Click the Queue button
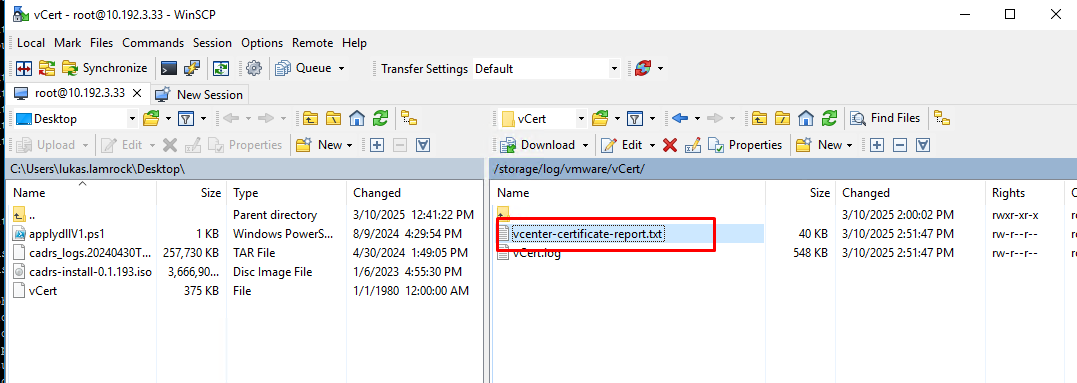 click(x=304, y=68)
